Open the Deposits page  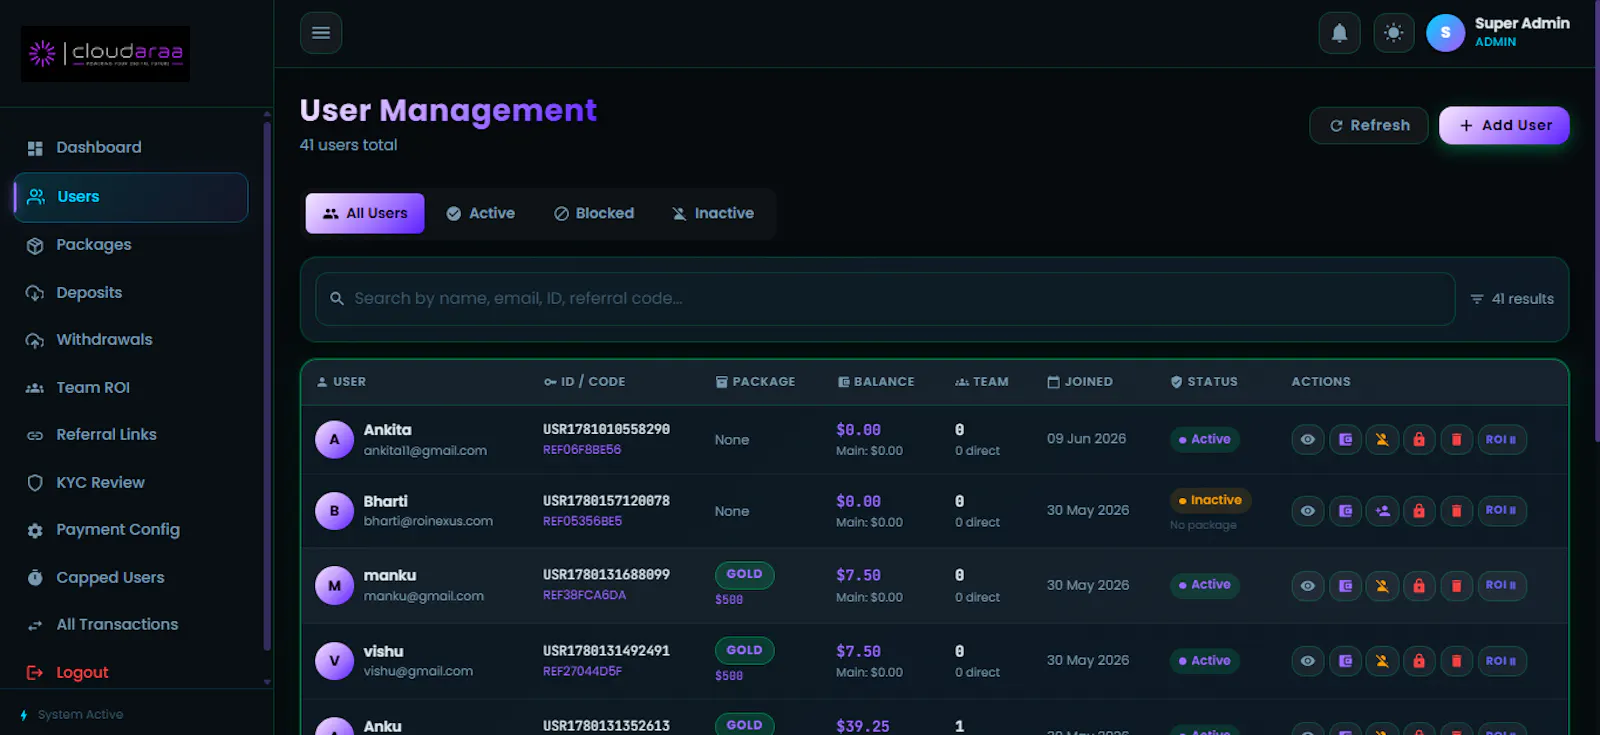(89, 293)
